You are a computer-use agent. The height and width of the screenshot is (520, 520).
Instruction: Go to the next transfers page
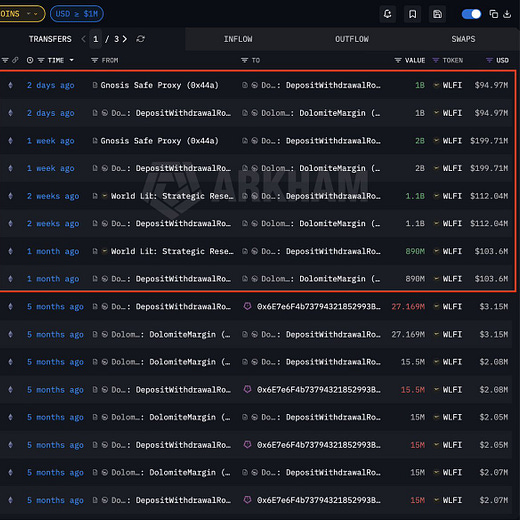tap(125, 39)
